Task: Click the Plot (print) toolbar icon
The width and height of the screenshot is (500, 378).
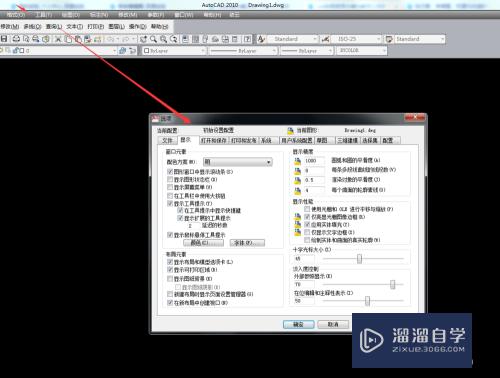Action: click(x=16, y=39)
